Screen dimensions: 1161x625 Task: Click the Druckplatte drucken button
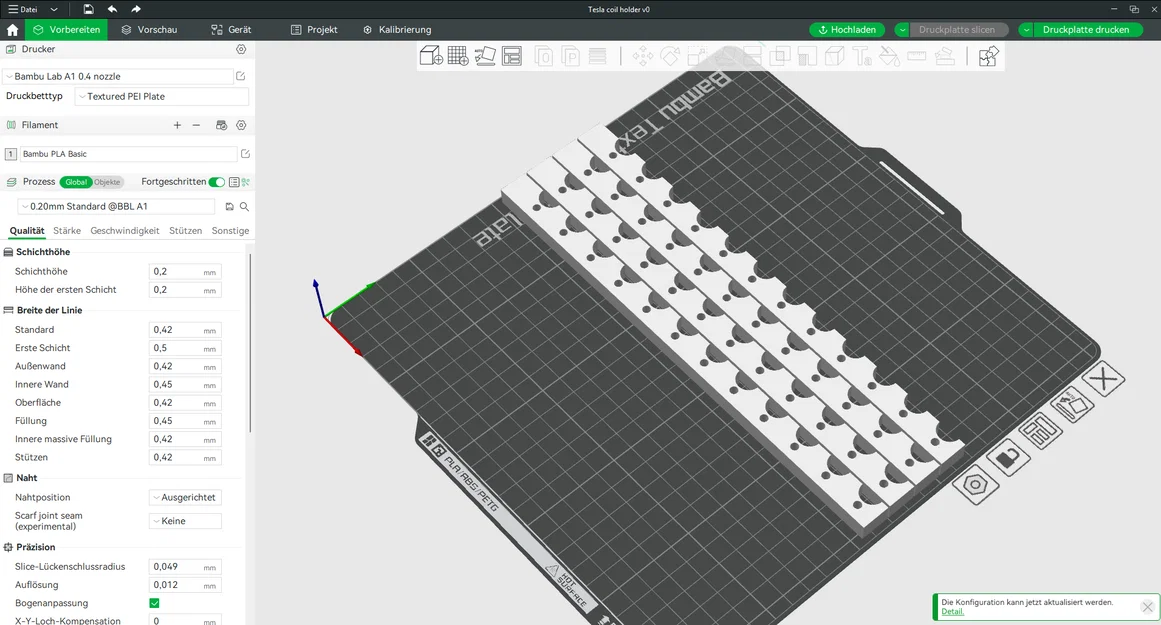(1085, 30)
